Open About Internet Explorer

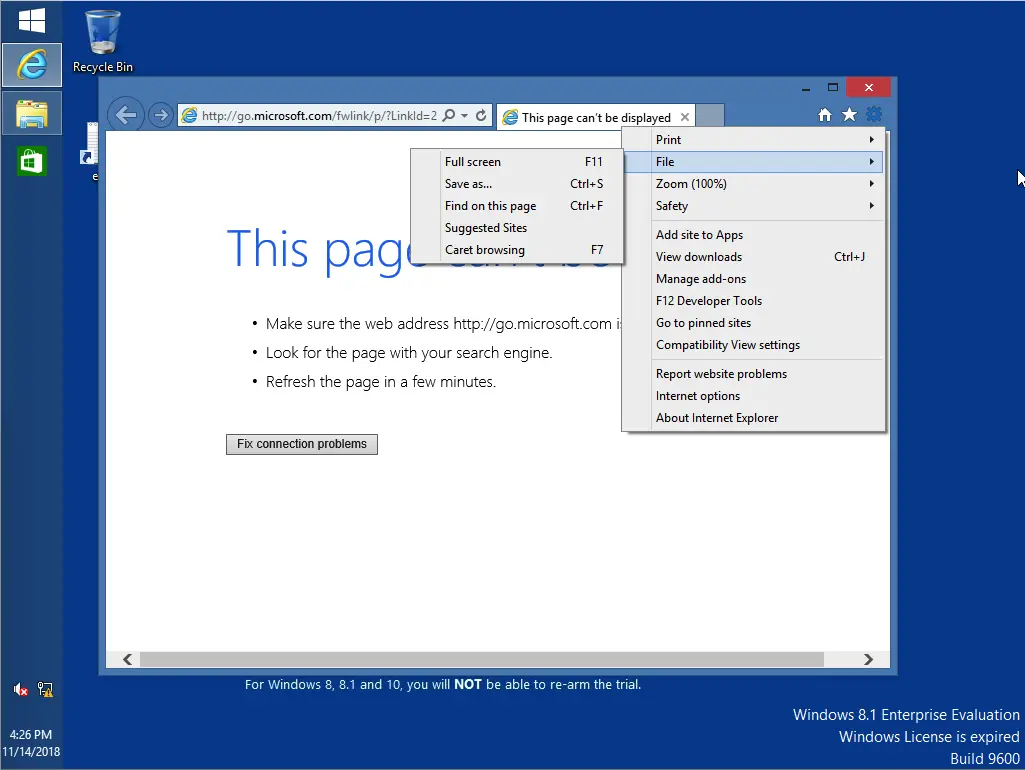pyautogui.click(x=753, y=418)
